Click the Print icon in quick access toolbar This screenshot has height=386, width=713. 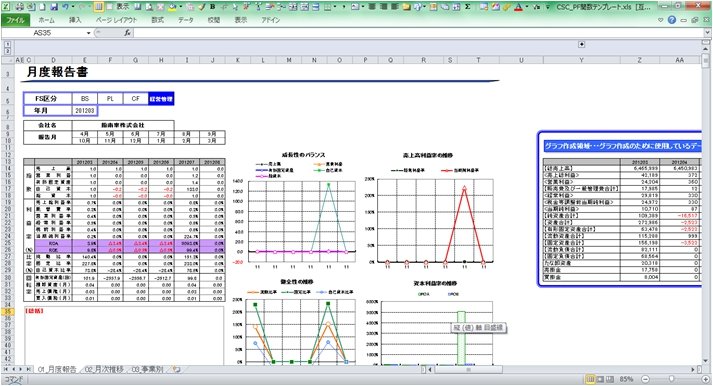point(20,7)
